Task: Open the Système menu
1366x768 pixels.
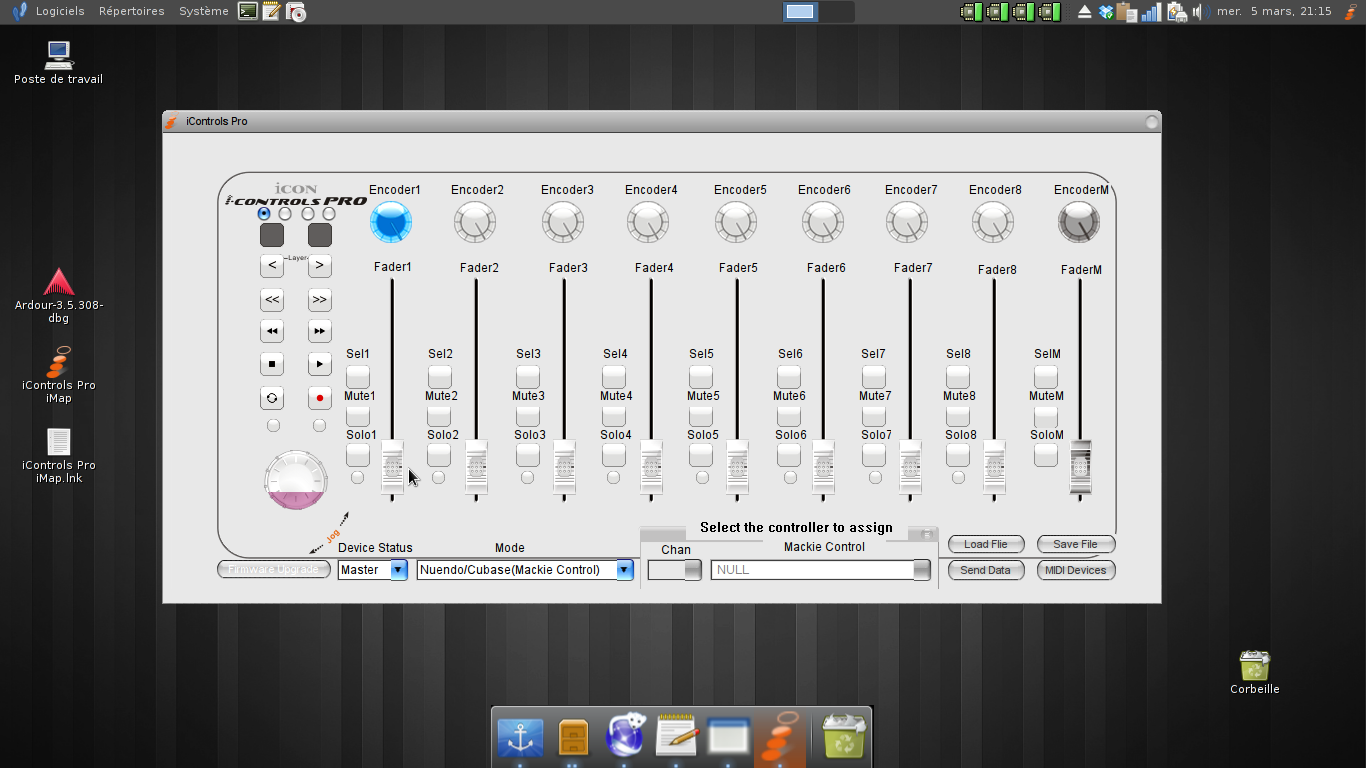Action: [x=203, y=11]
